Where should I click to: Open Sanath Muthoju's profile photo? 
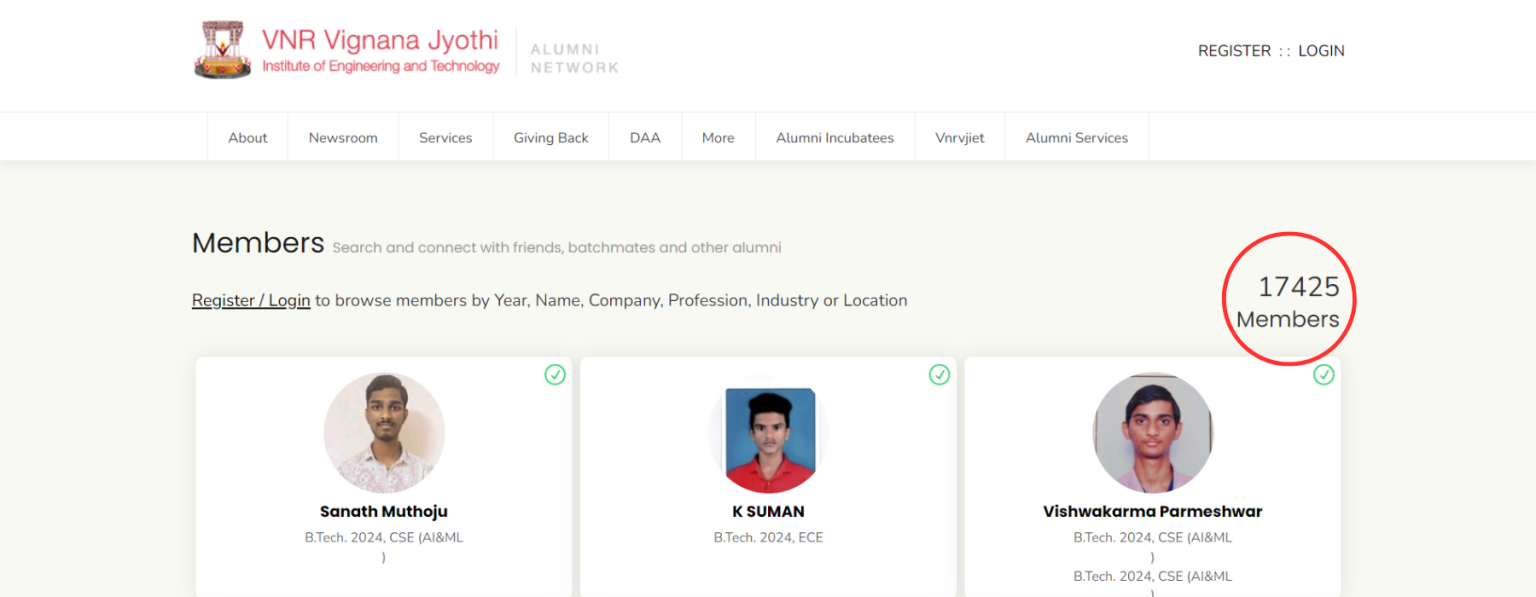click(x=384, y=432)
